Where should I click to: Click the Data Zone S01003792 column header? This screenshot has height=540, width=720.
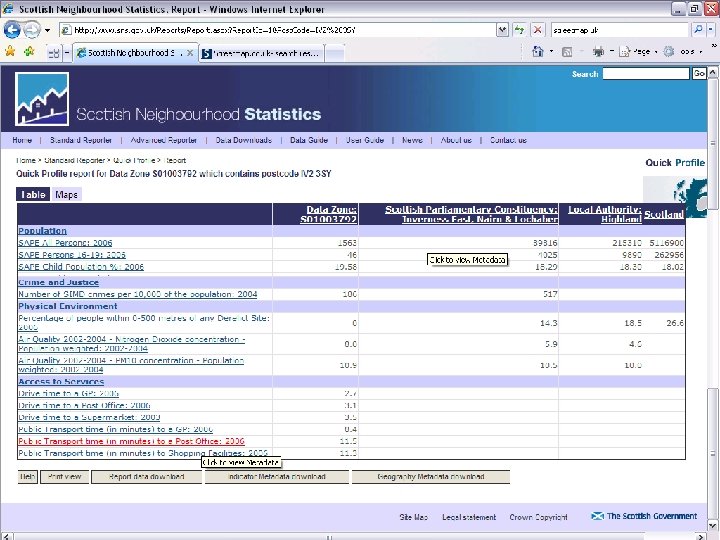click(x=328, y=214)
